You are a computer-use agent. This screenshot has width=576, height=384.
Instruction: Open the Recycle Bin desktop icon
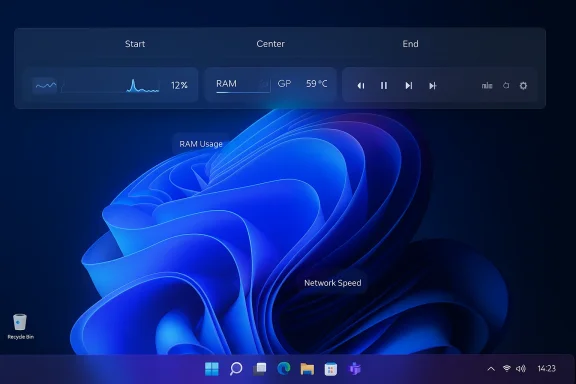point(20,326)
